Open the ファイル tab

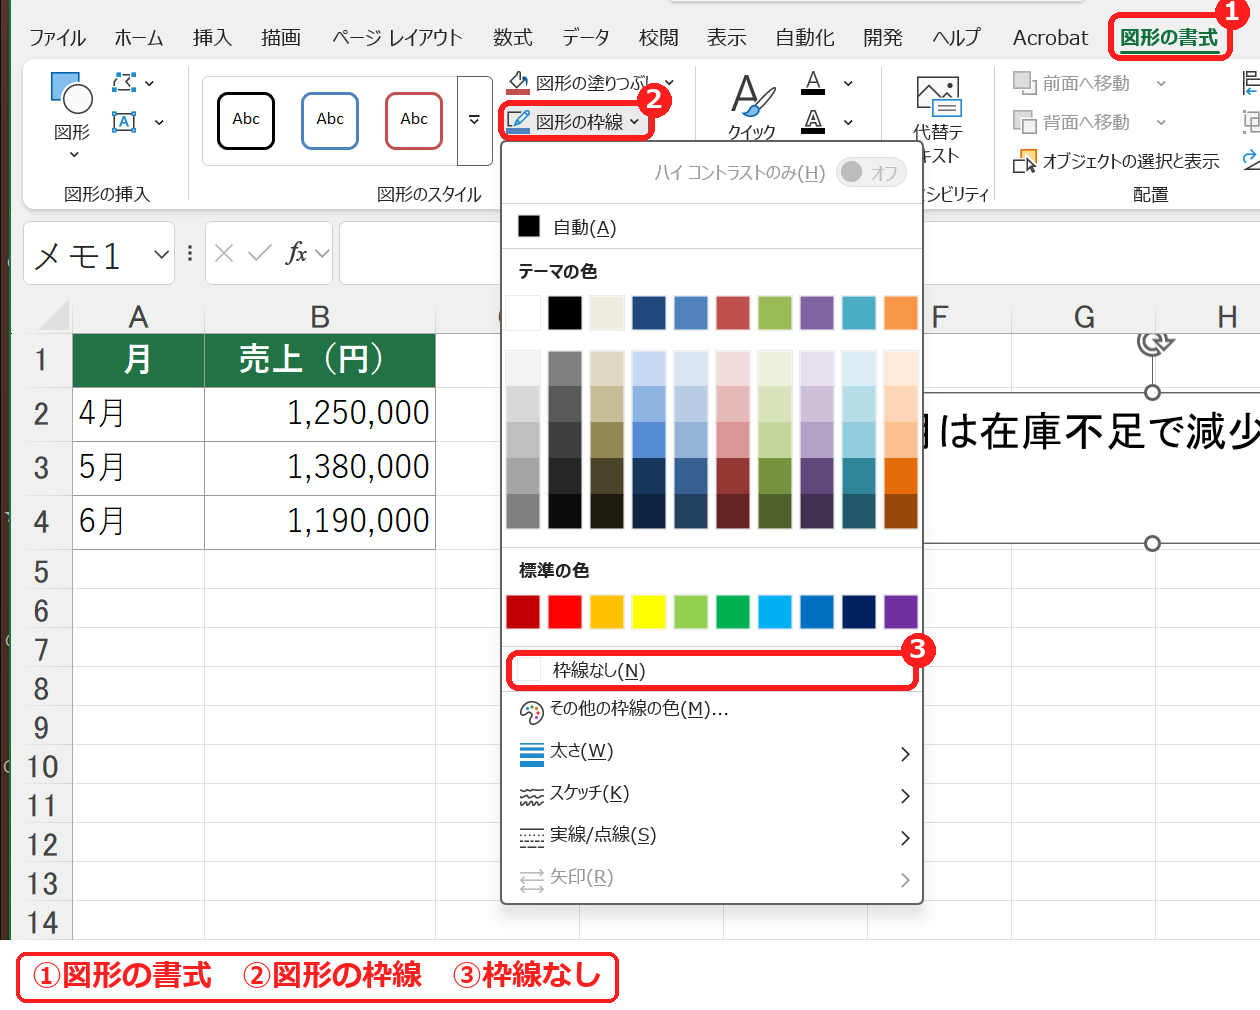pyautogui.click(x=57, y=38)
